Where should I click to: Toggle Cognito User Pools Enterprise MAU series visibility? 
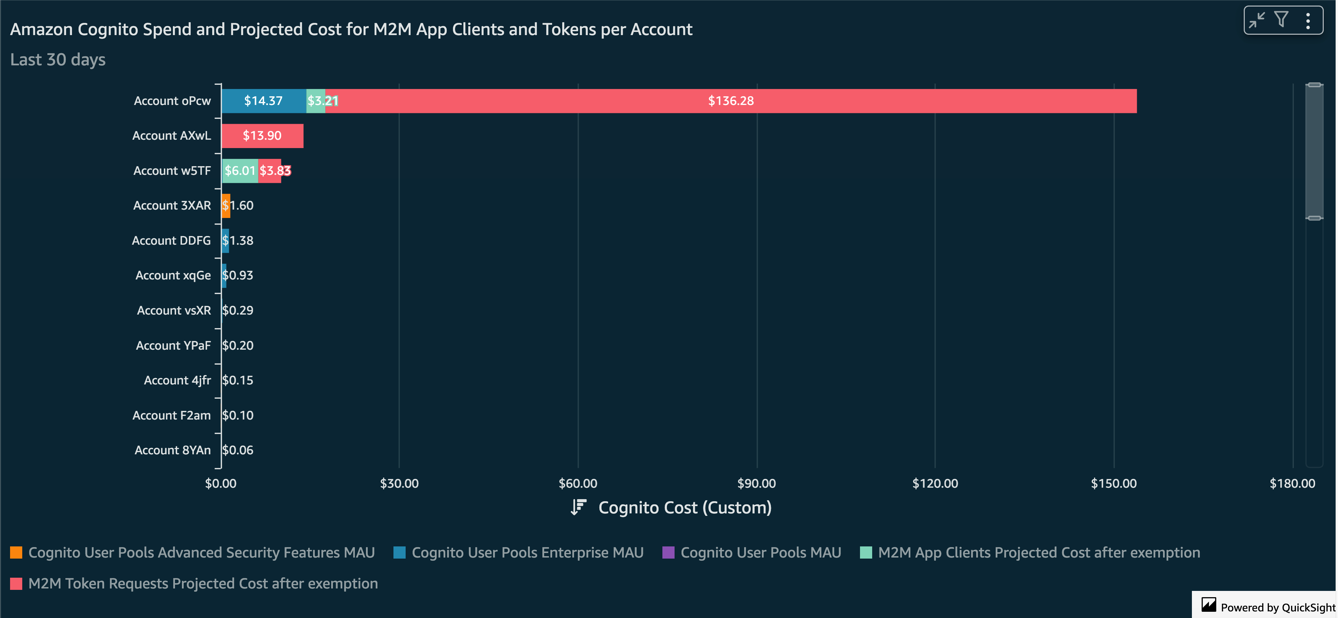click(519, 552)
